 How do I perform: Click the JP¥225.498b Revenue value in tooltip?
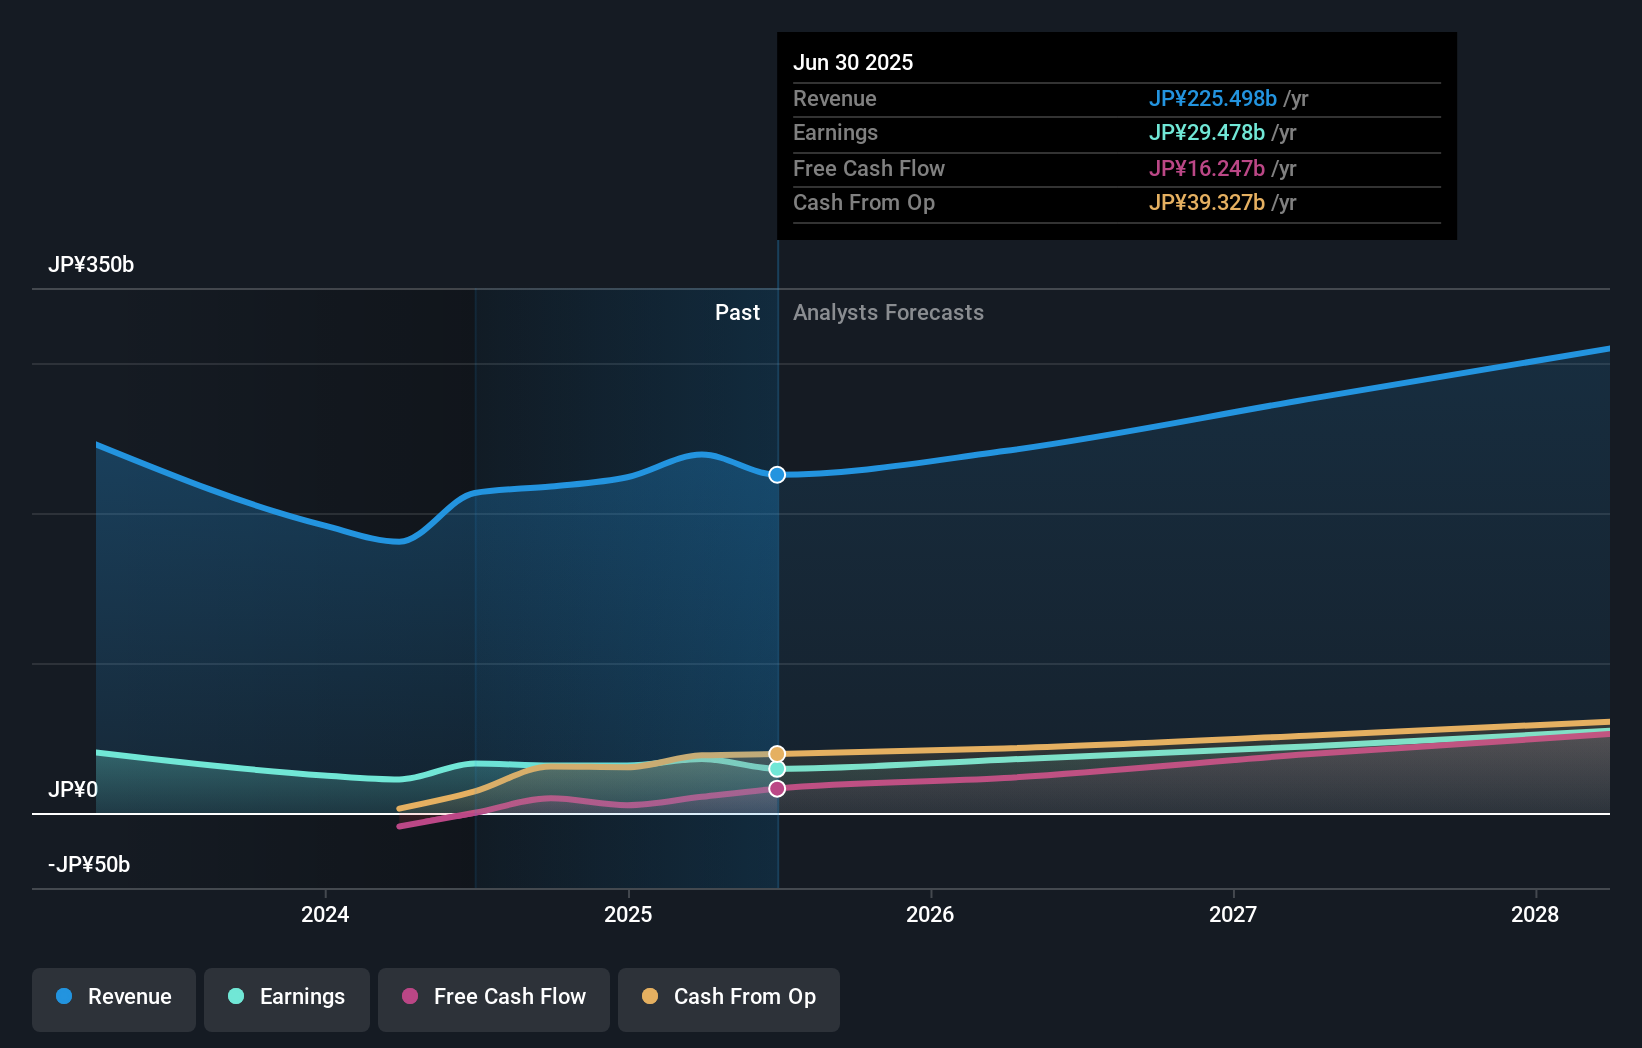pos(1213,98)
